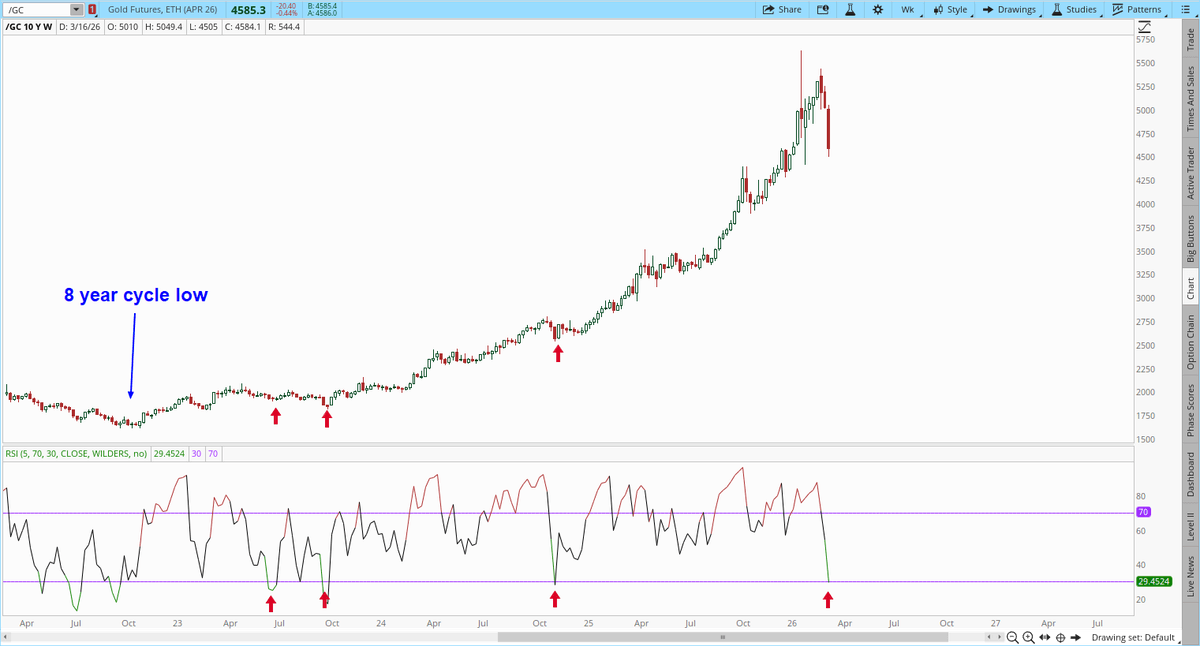Click the purple 70 marker on RSI axis
Viewport: 1200px width, 646px height.
(x=1144, y=512)
